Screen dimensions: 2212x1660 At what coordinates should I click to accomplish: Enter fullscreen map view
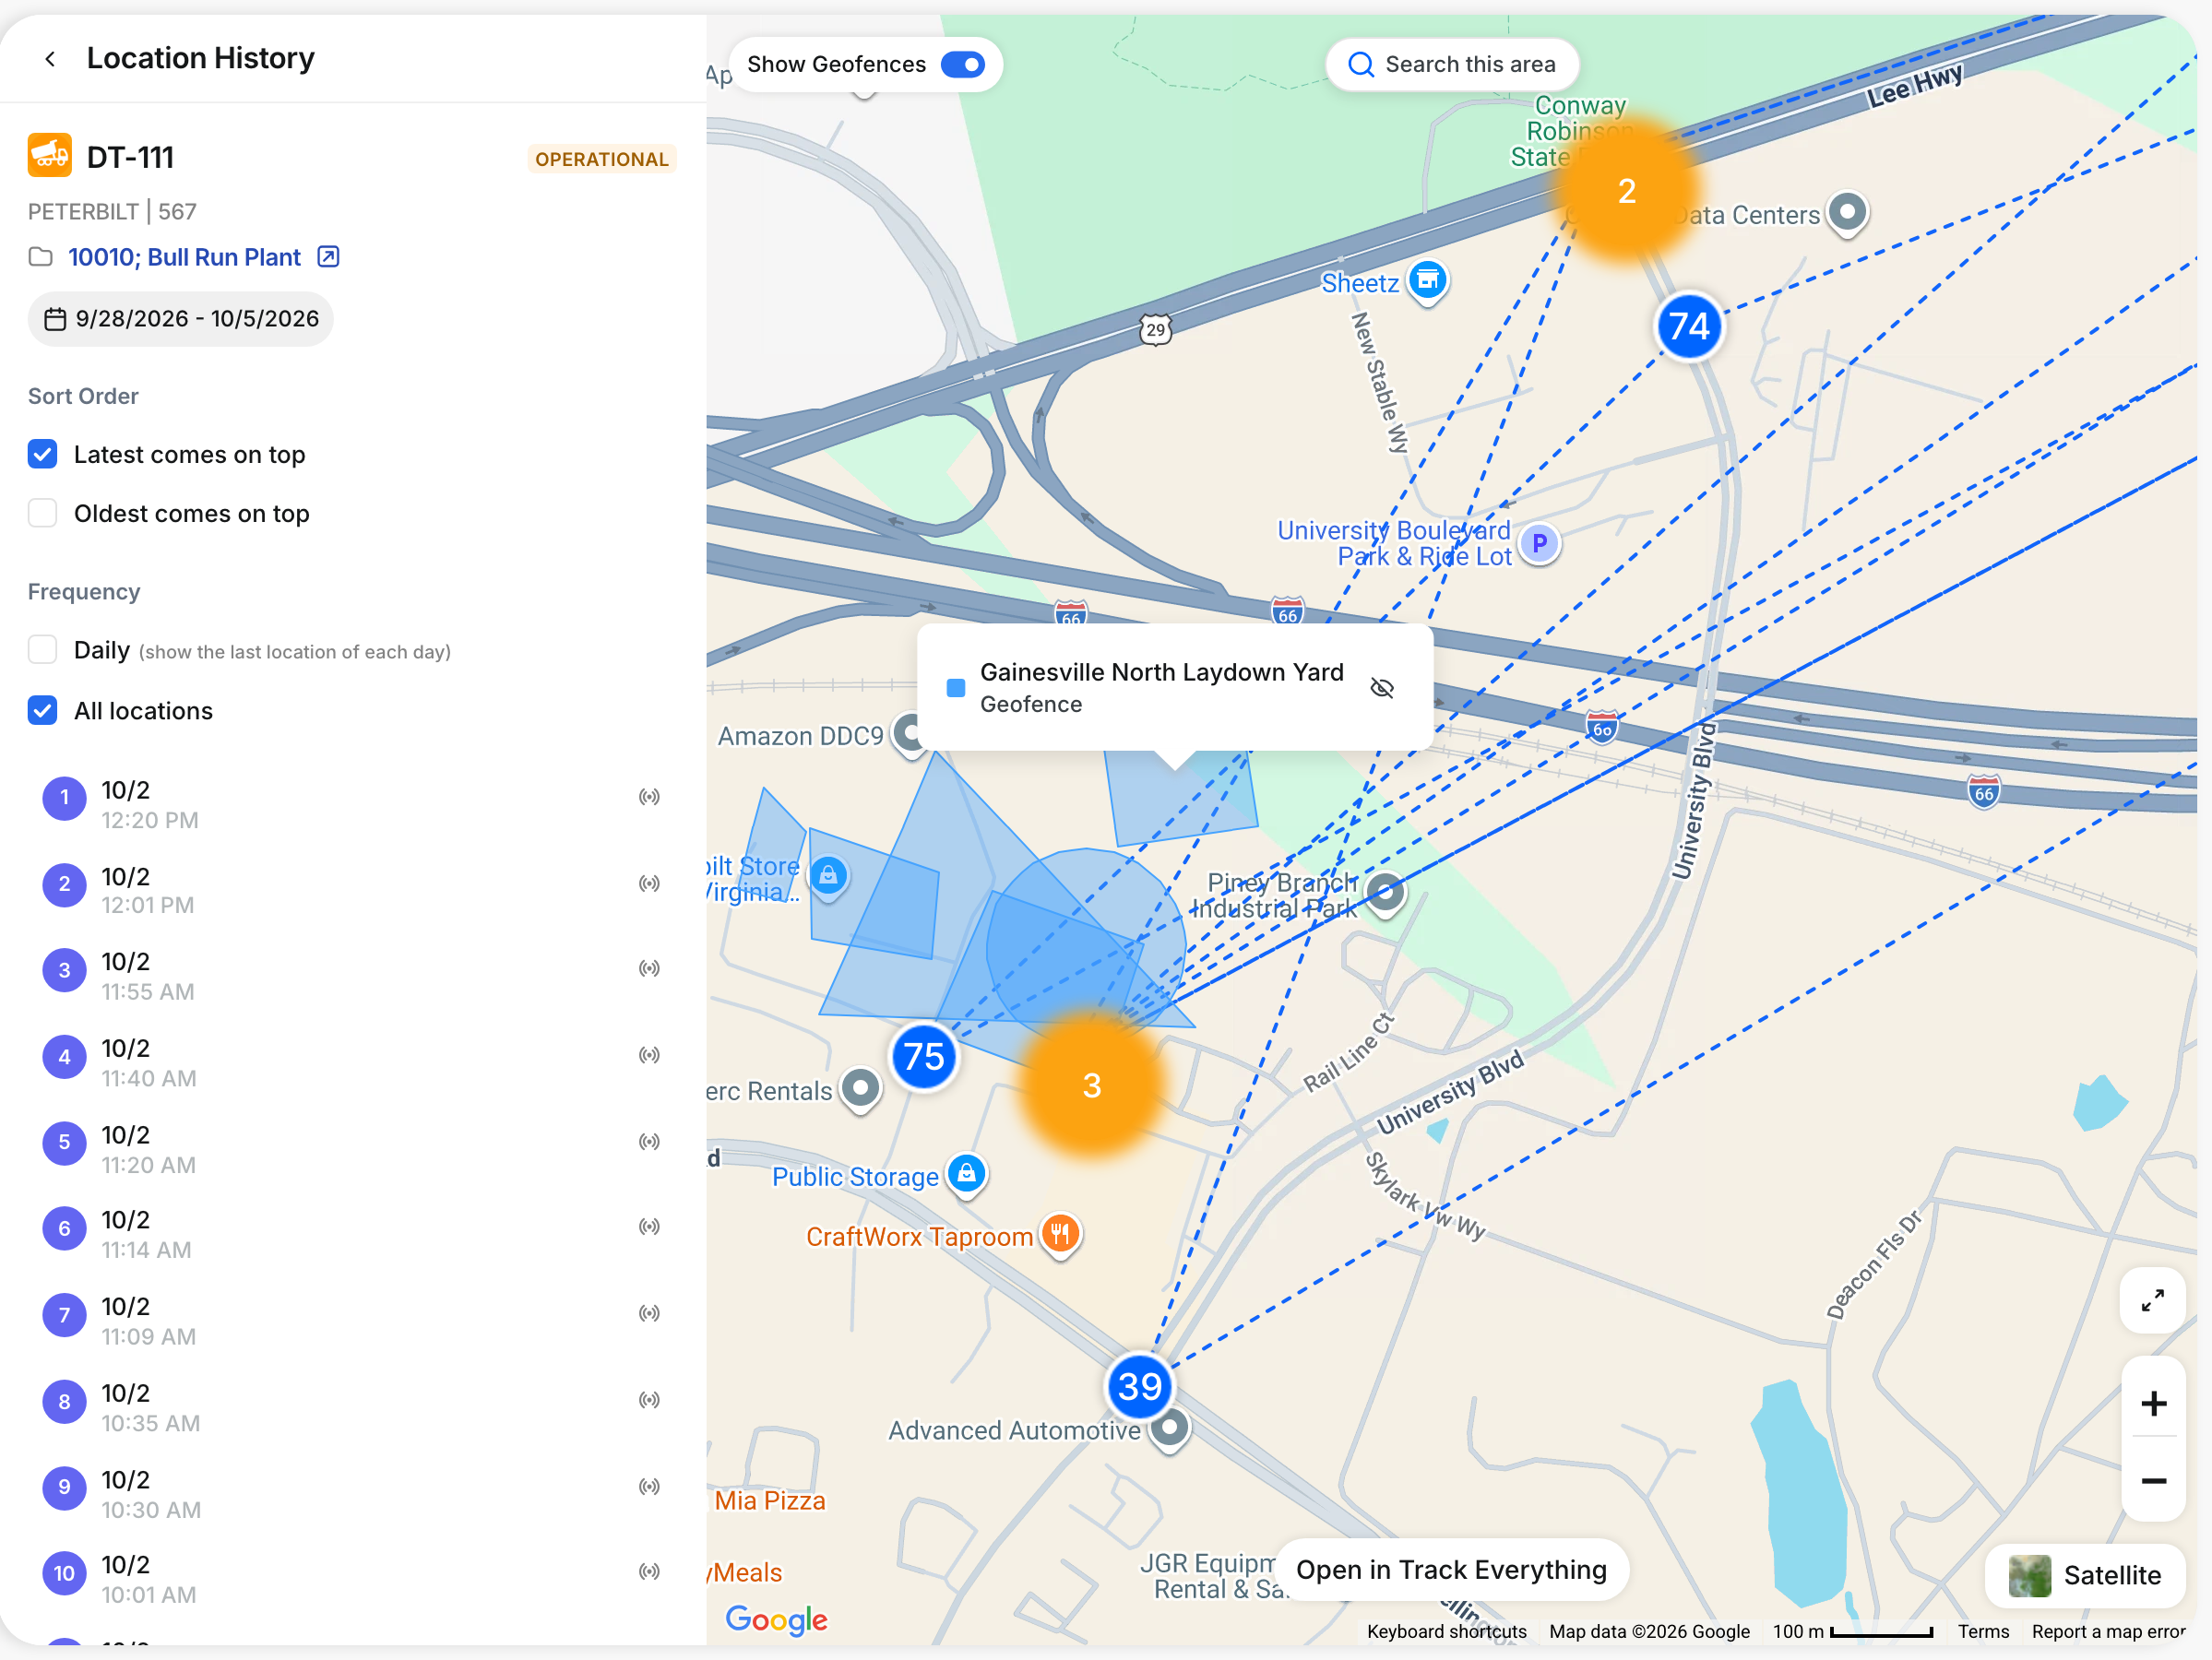(2153, 1300)
